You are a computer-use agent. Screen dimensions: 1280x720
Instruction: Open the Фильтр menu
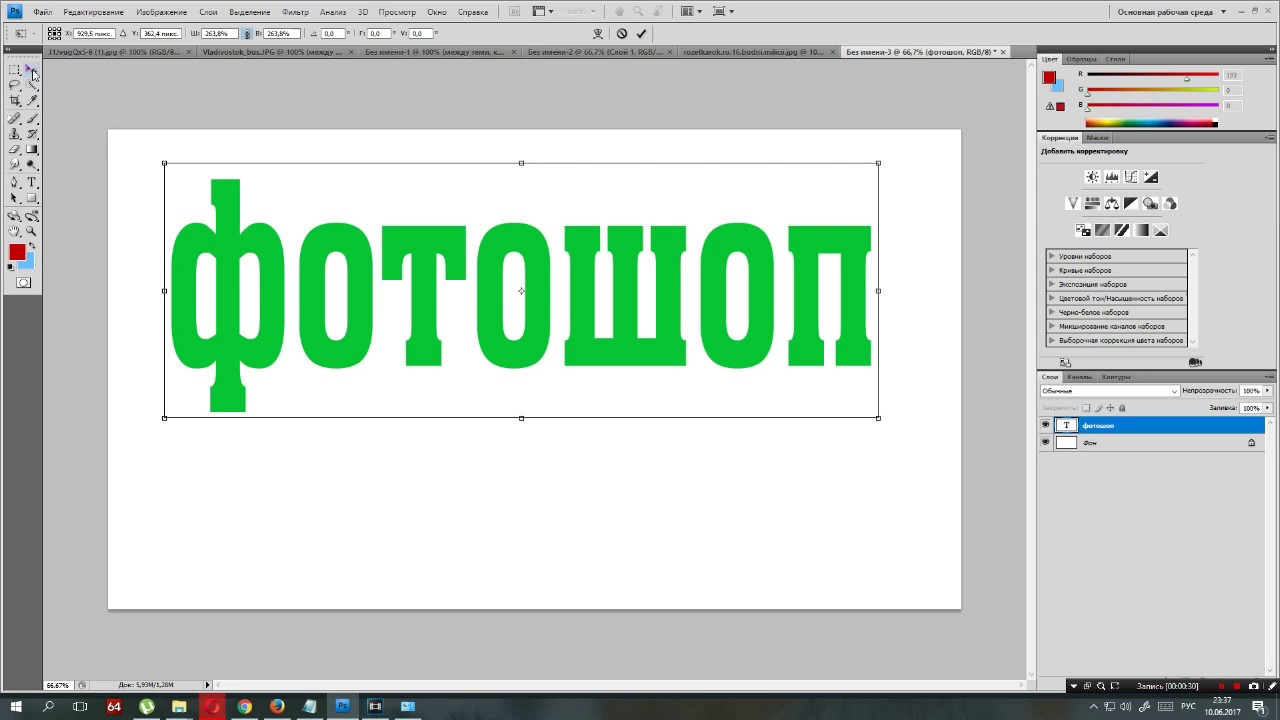295,12
